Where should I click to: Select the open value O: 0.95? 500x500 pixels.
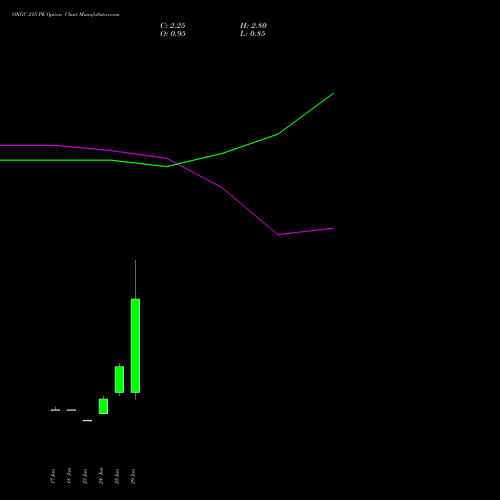click(173, 34)
